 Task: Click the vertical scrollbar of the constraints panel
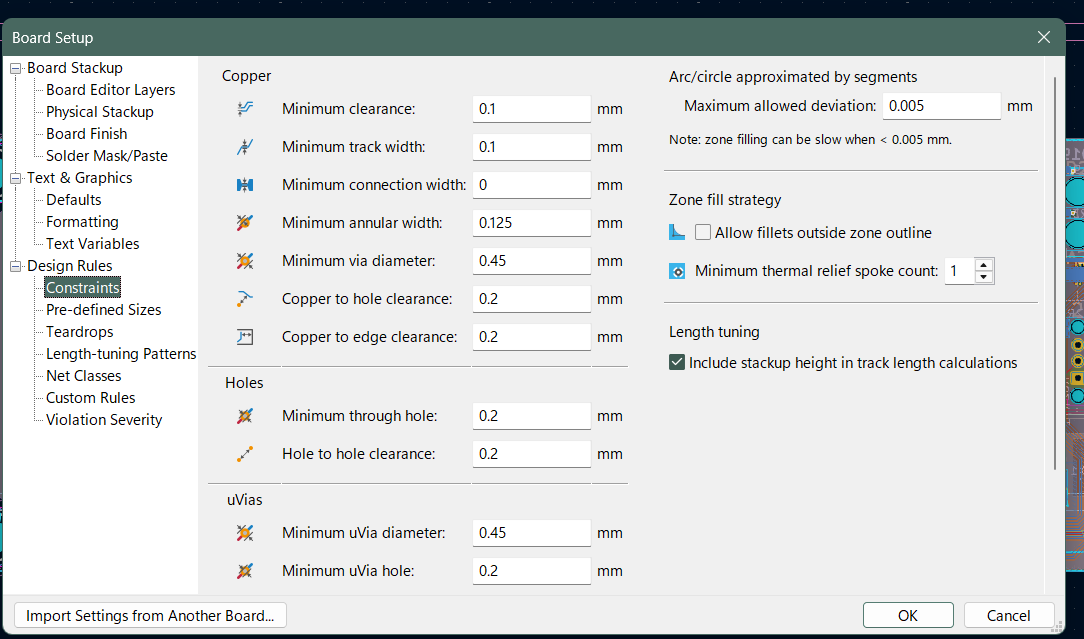coord(1054,270)
